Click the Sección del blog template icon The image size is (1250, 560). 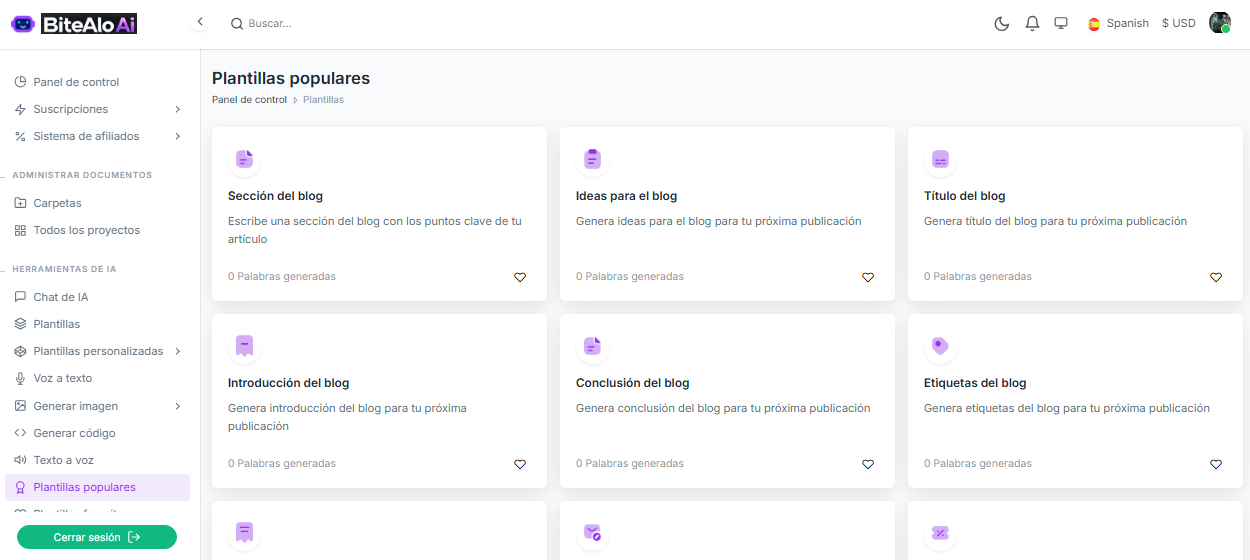[244, 159]
